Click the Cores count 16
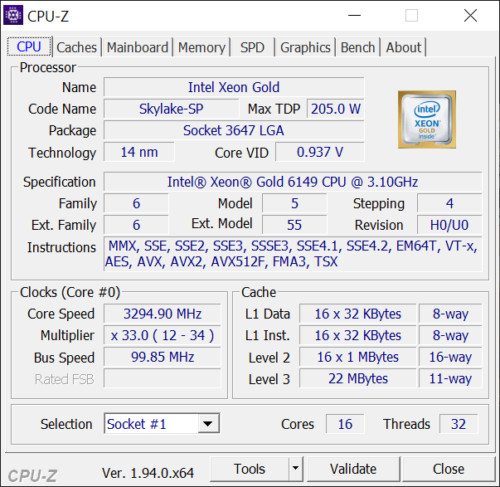This screenshot has width=500, height=487. [345, 424]
